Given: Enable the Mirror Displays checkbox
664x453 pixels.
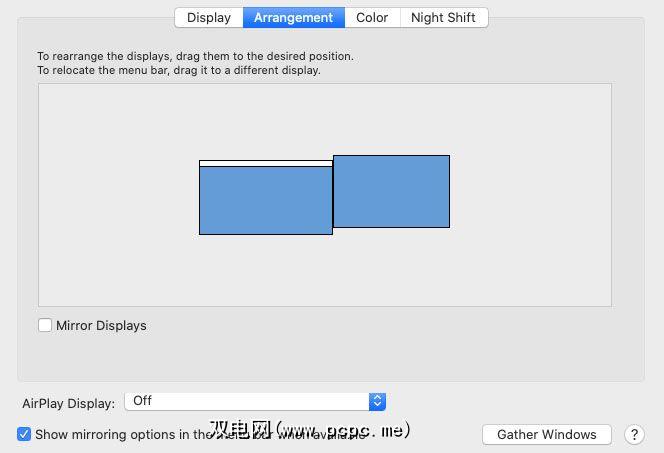Looking at the screenshot, I should tap(45, 325).
